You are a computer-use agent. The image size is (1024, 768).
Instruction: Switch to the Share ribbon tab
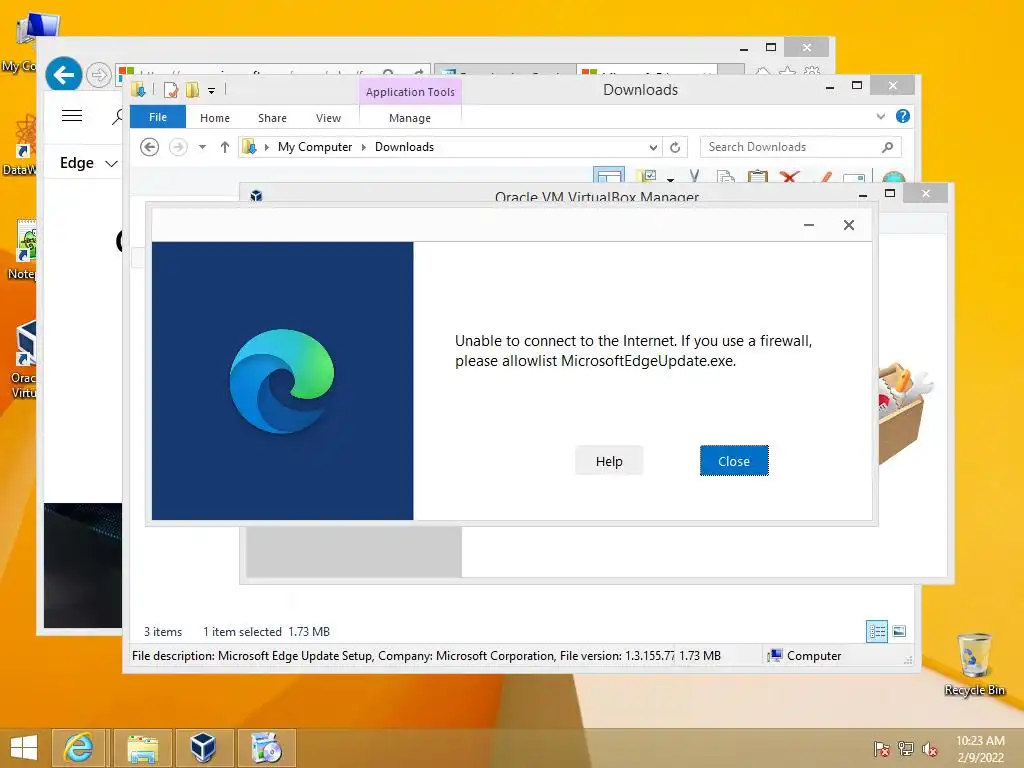click(272, 118)
